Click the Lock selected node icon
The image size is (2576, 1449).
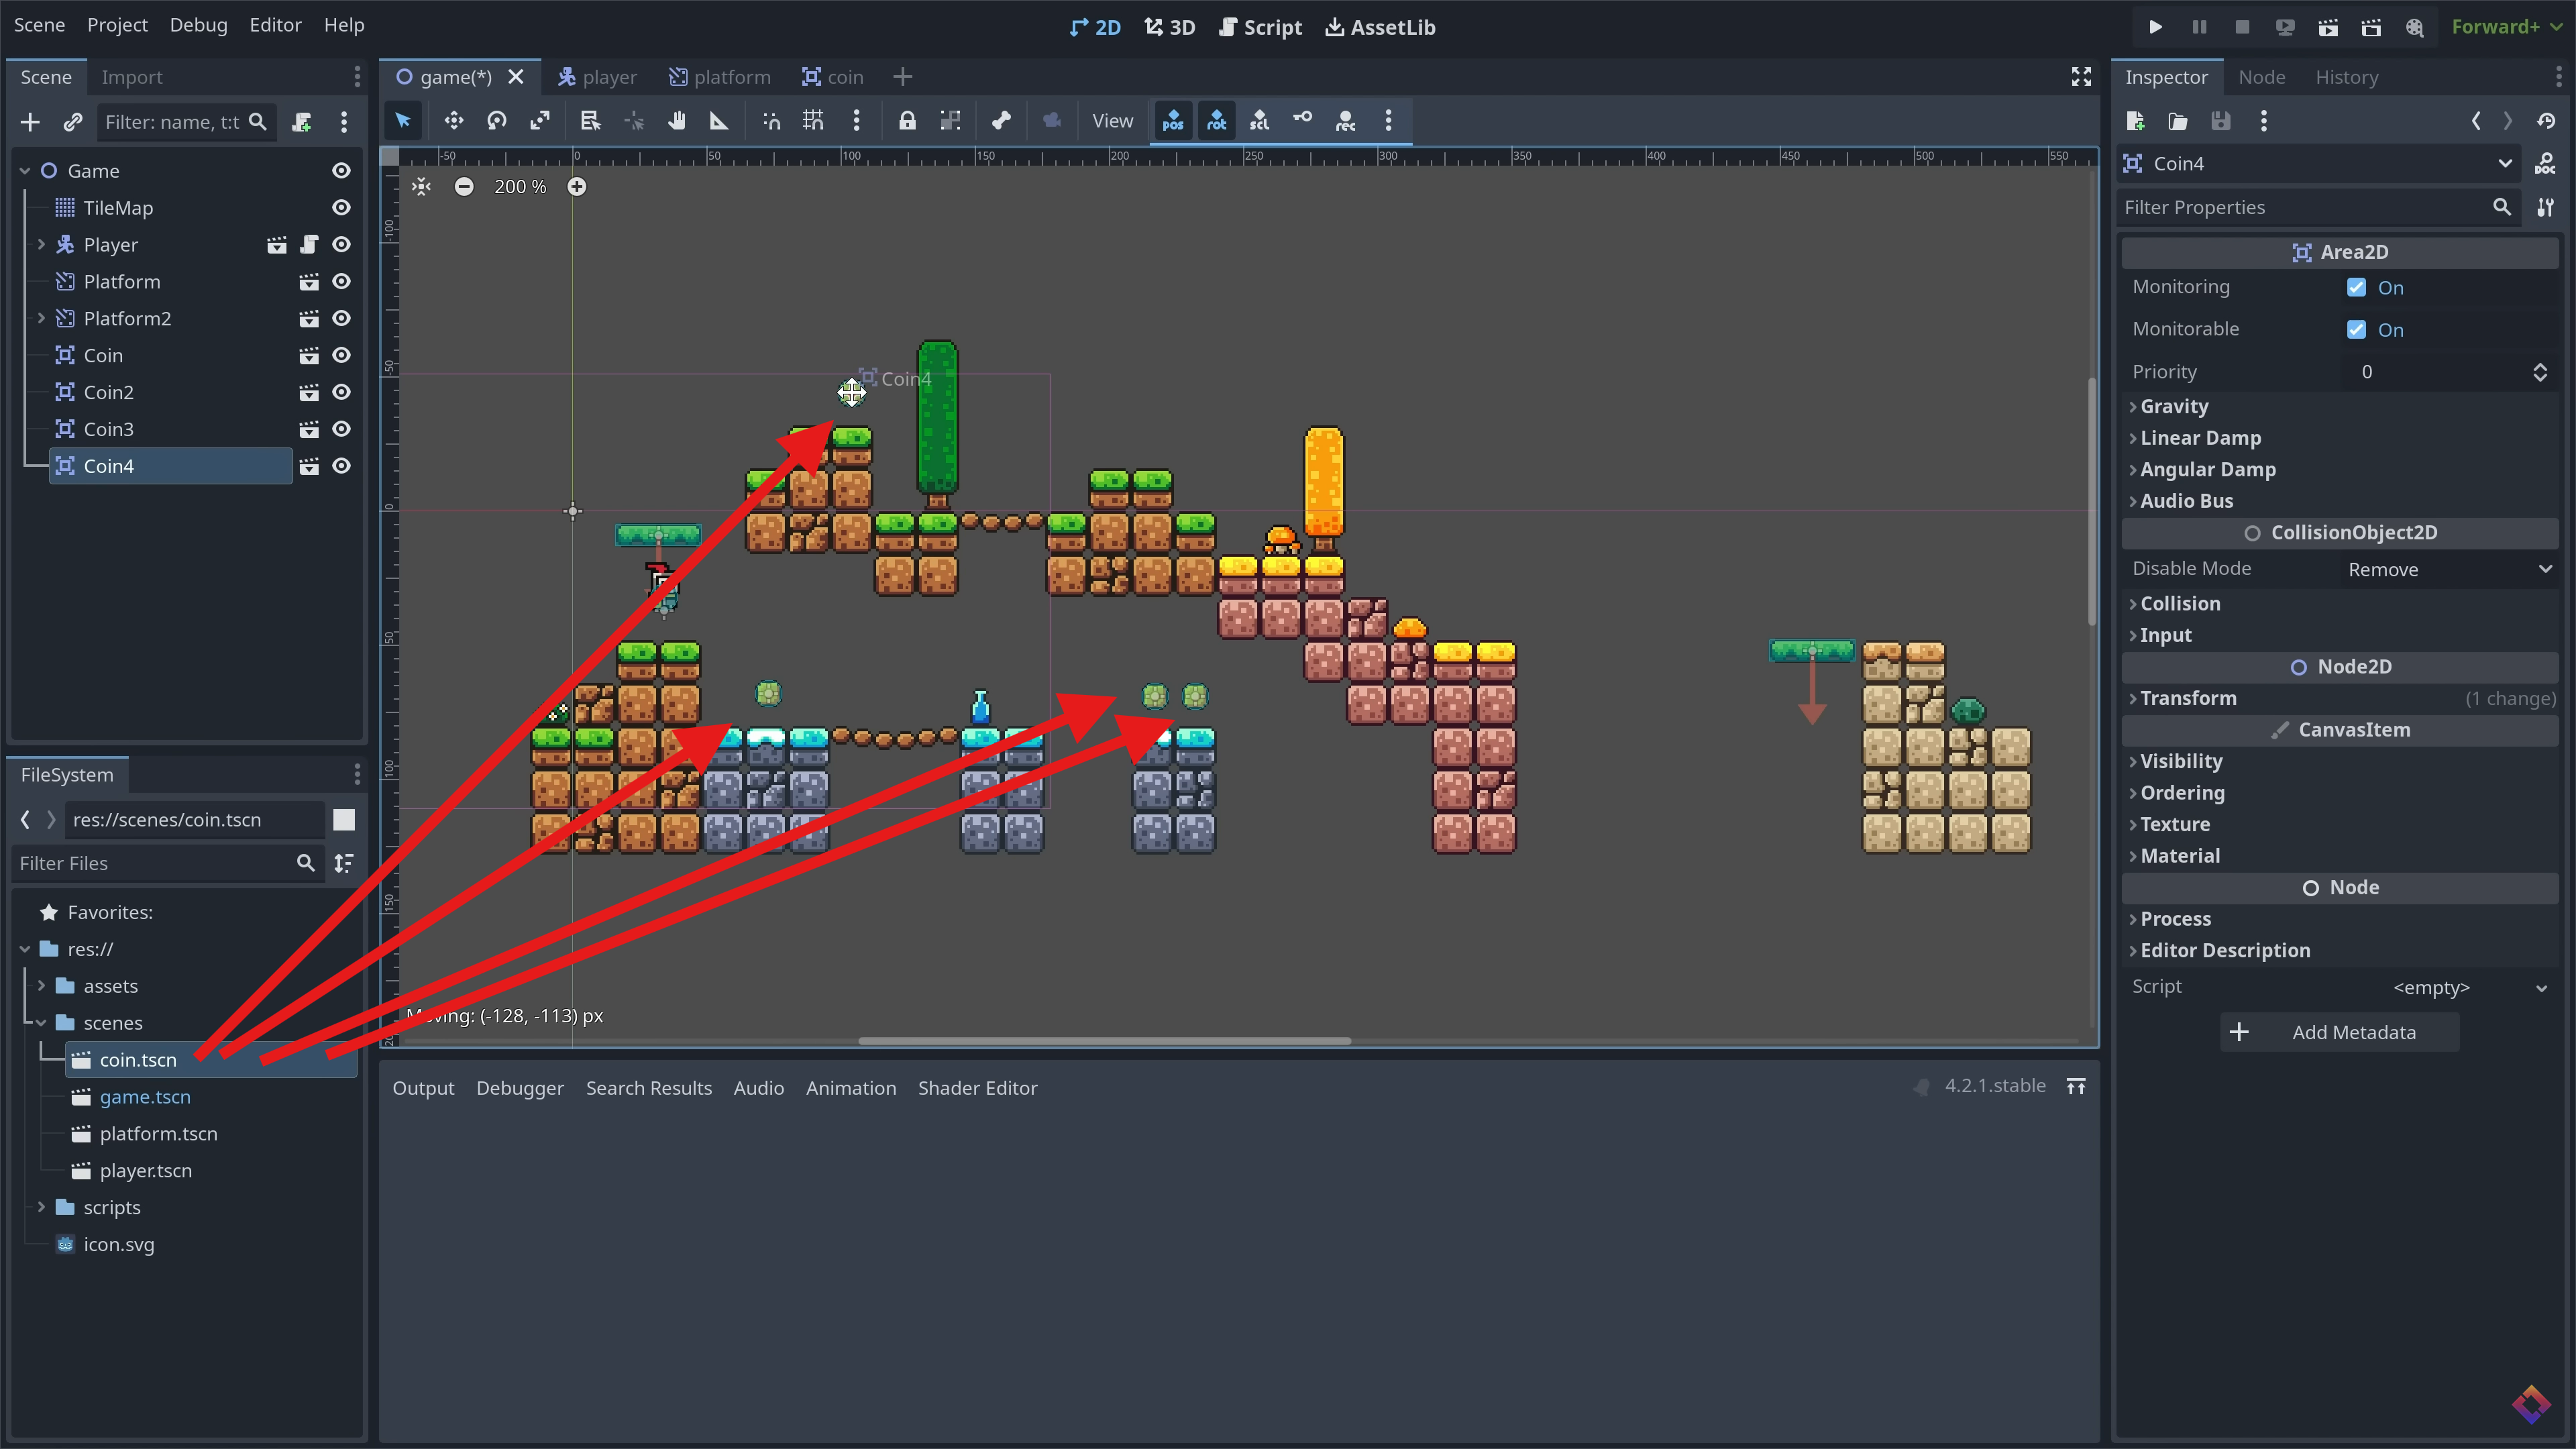[x=906, y=121]
